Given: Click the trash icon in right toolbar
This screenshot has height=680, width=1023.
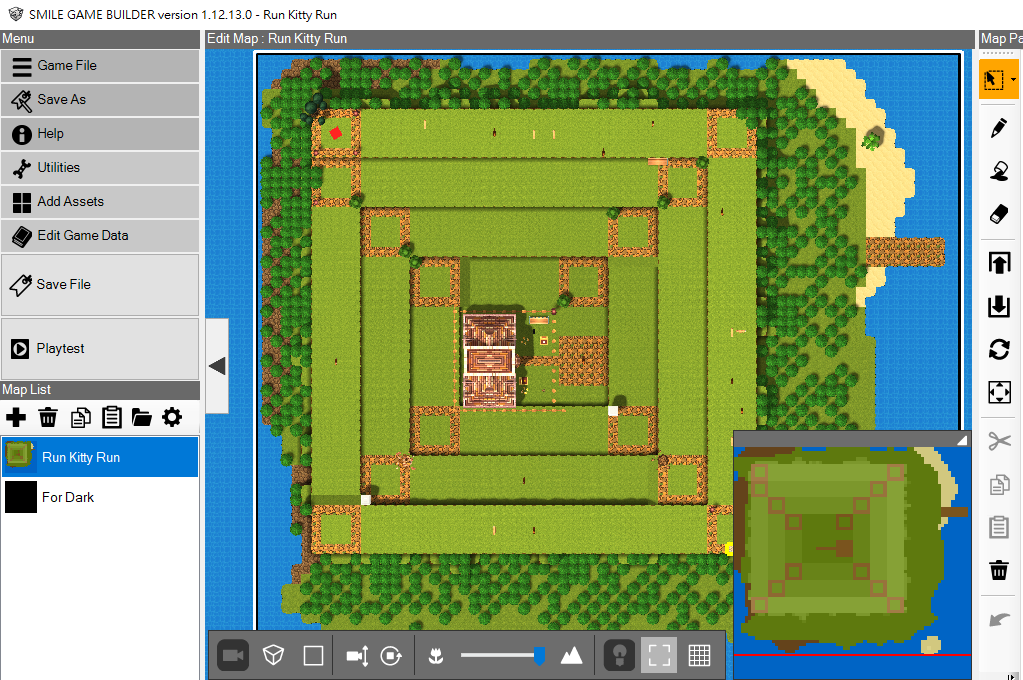Looking at the screenshot, I should [999, 570].
